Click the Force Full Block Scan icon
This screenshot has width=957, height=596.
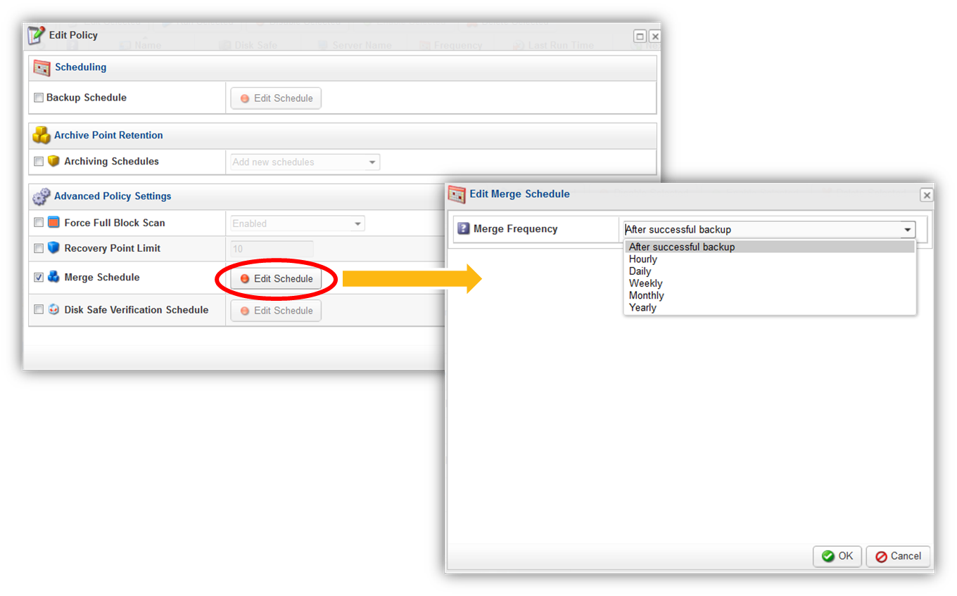pos(54,223)
